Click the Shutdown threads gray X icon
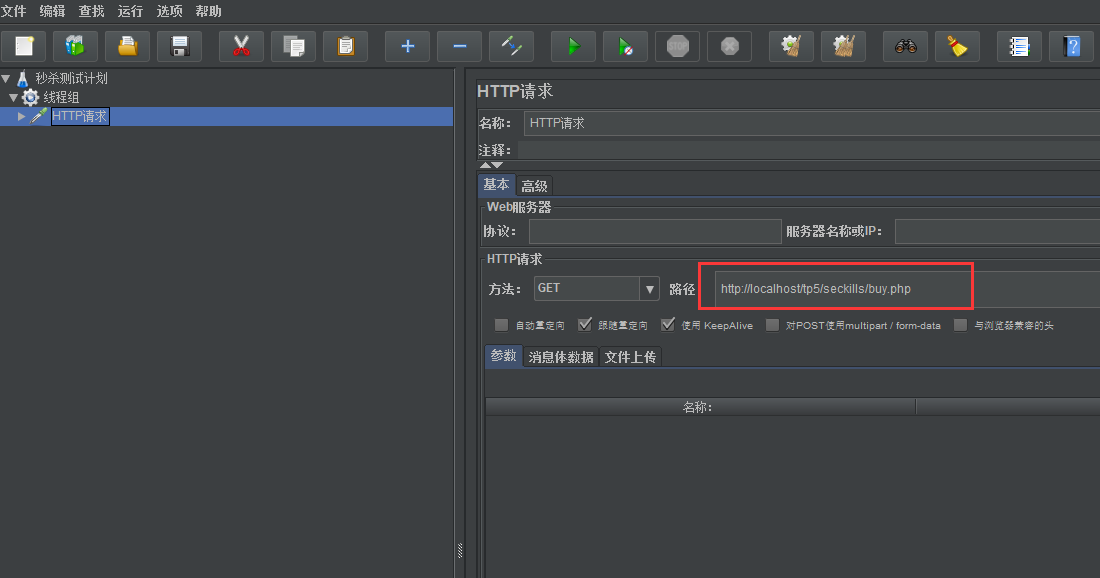This screenshot has height=578, width=1100. (x=730, y=46)
